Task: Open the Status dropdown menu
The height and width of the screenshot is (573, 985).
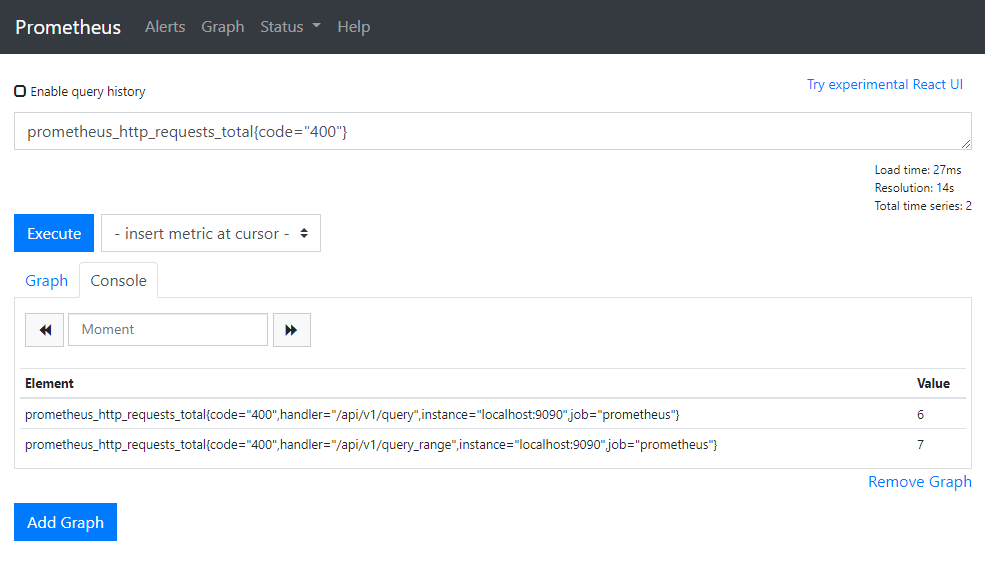Action: [x=290, y=27]
